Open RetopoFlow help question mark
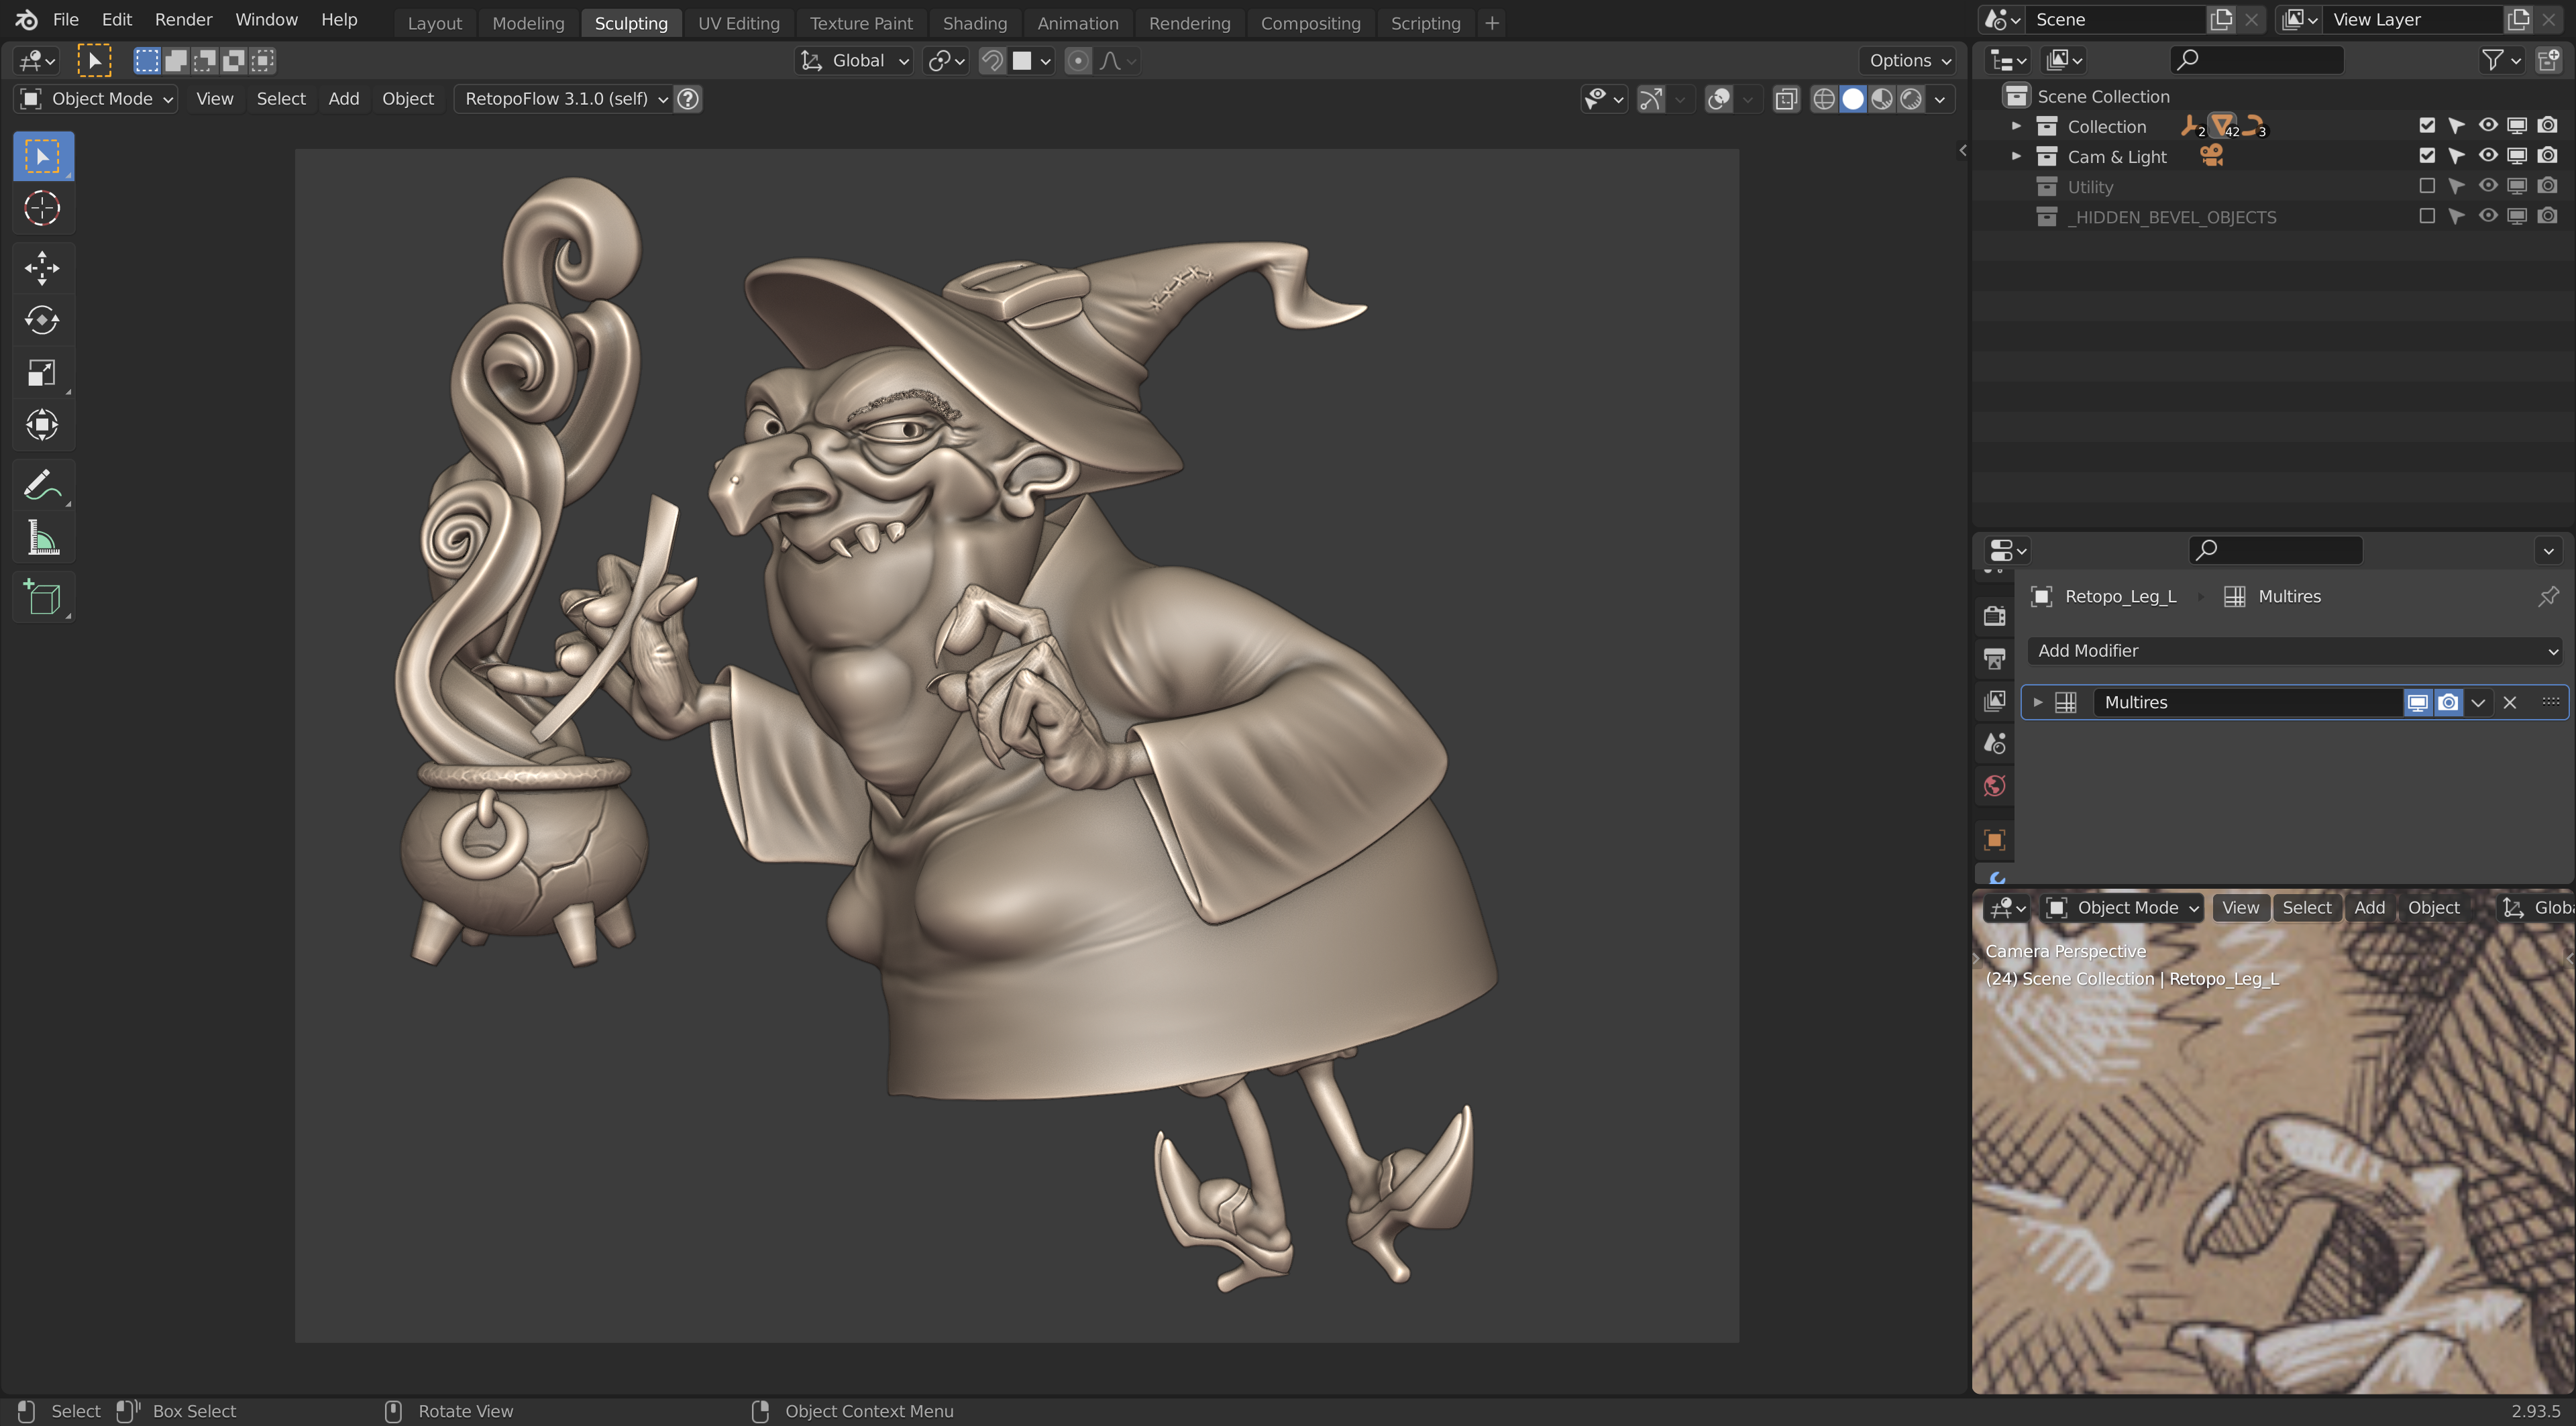 [688, 98]
